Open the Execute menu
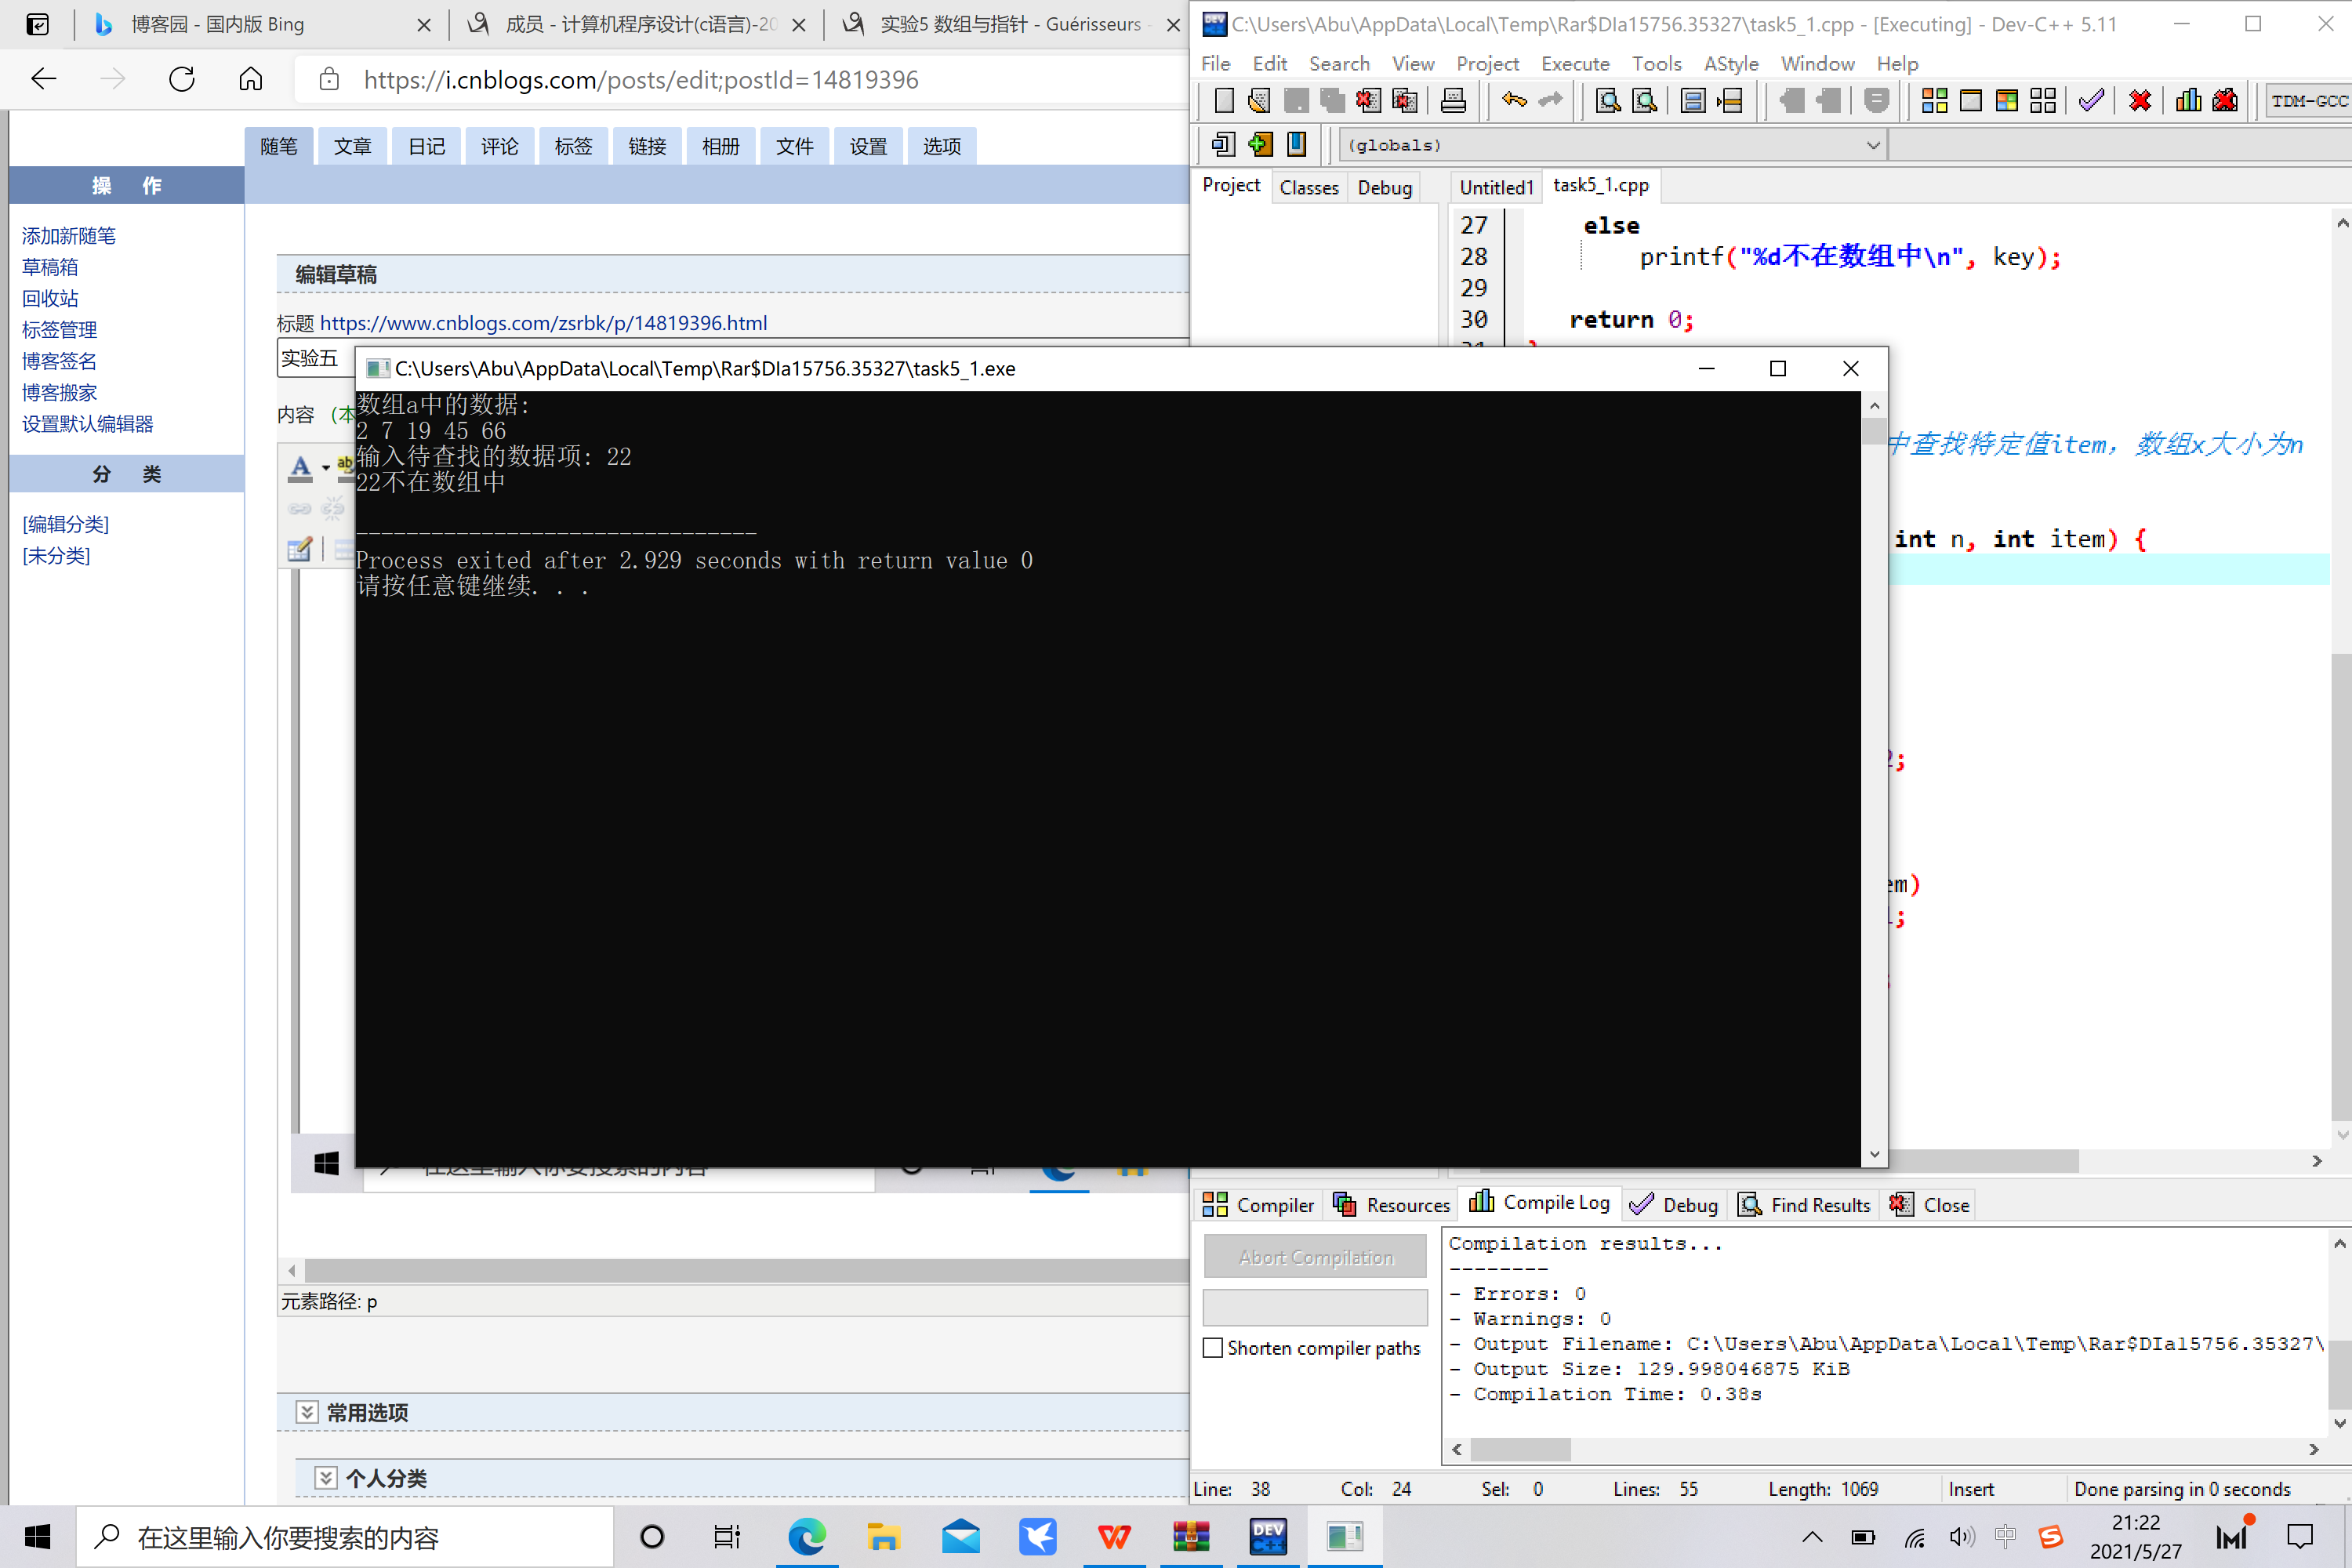 [1574, 63]
